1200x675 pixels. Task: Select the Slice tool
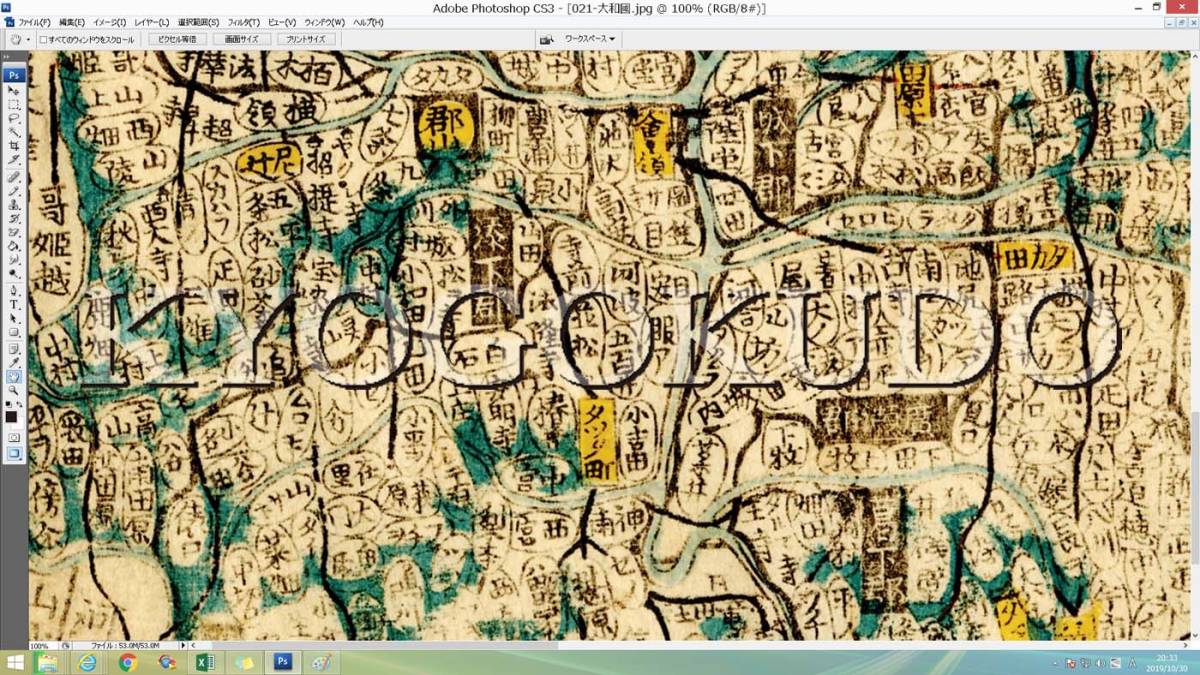click(14, 158)
